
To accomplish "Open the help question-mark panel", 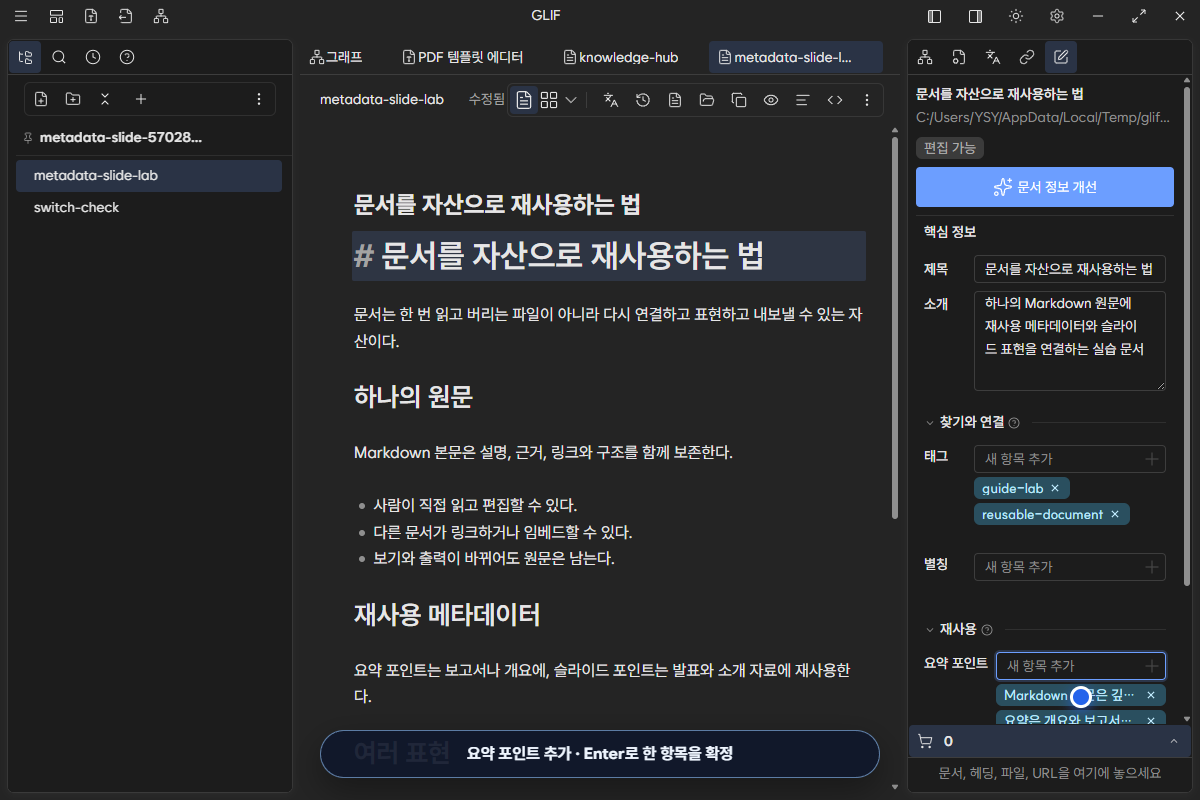I will pos(127,57).
